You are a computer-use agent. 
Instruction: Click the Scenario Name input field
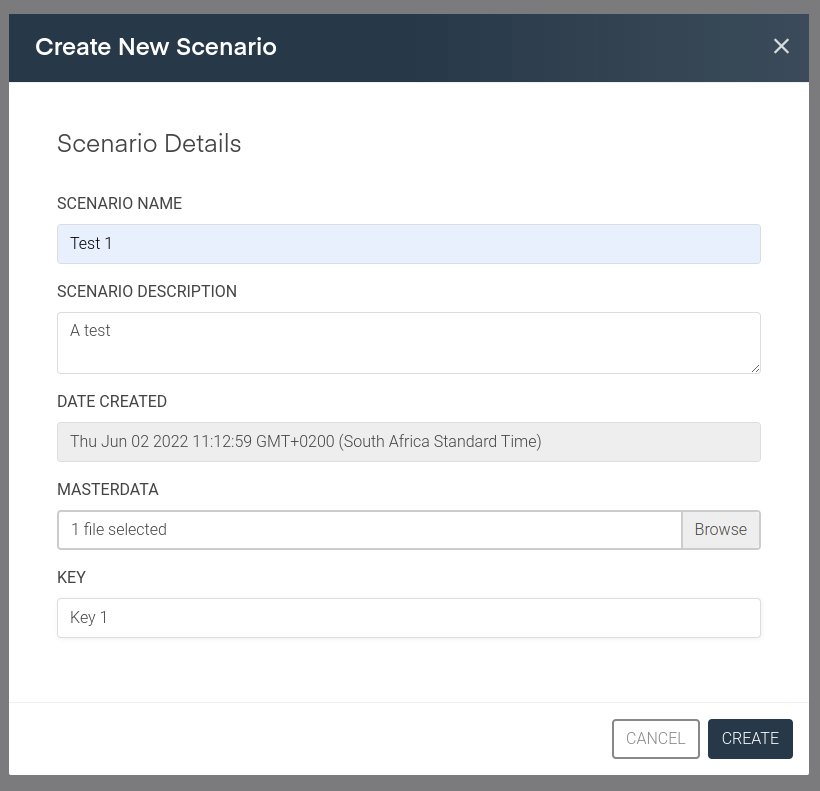point(408,244)
